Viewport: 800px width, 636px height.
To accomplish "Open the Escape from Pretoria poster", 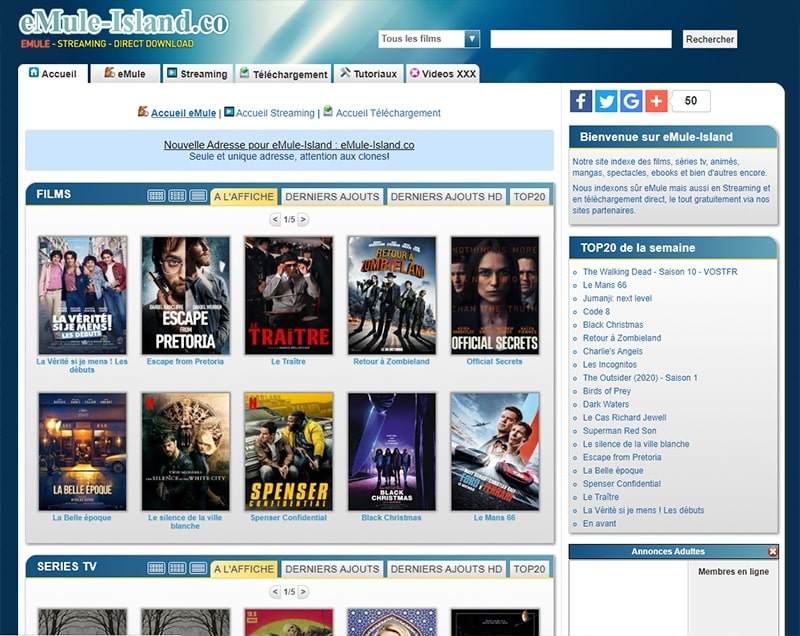I will [186, 295].
